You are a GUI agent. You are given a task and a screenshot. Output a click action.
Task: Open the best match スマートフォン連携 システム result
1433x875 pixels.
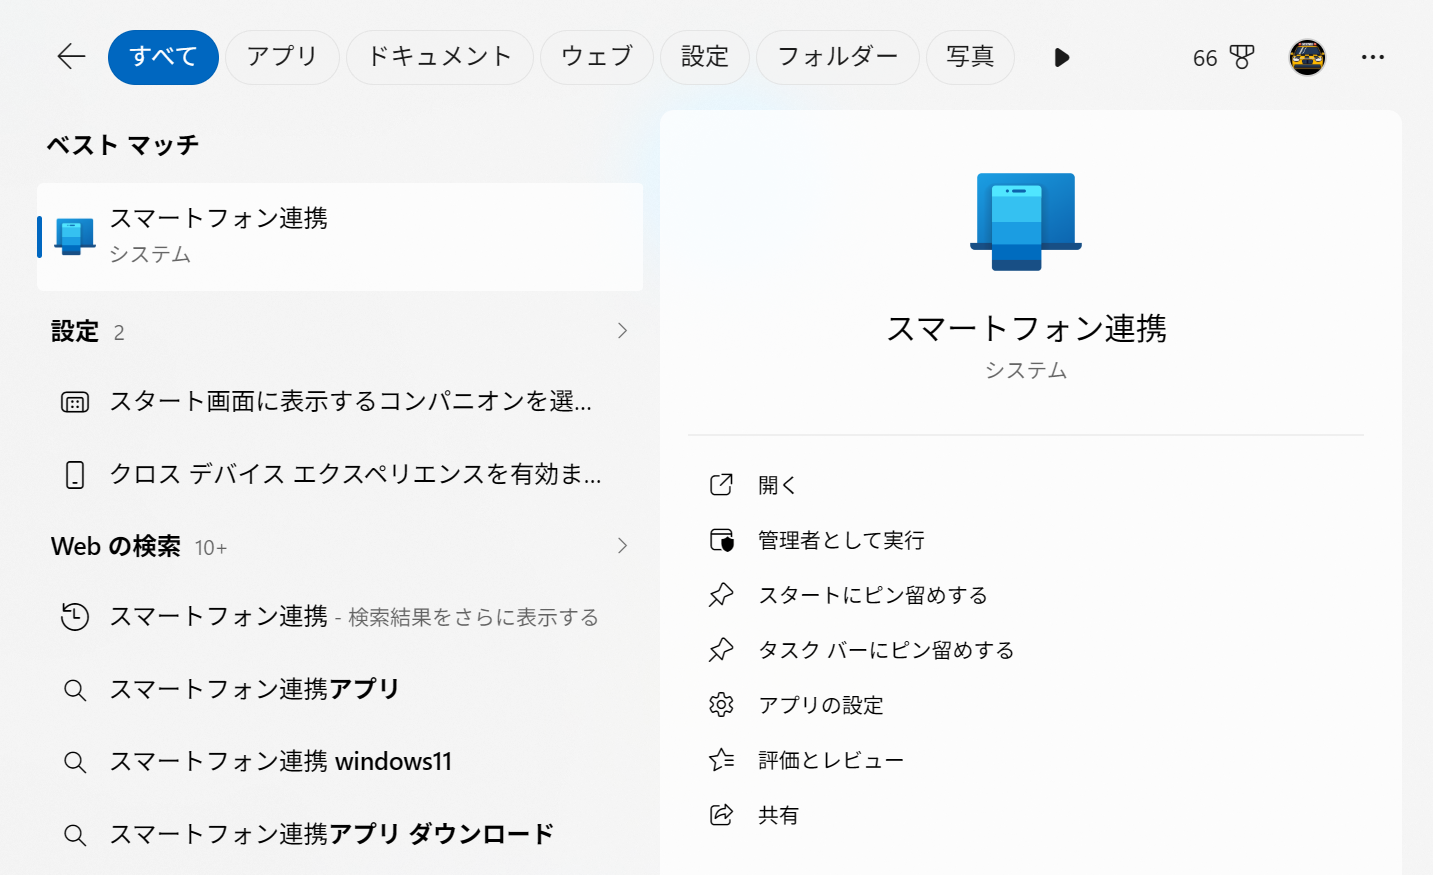coord(340,237)
